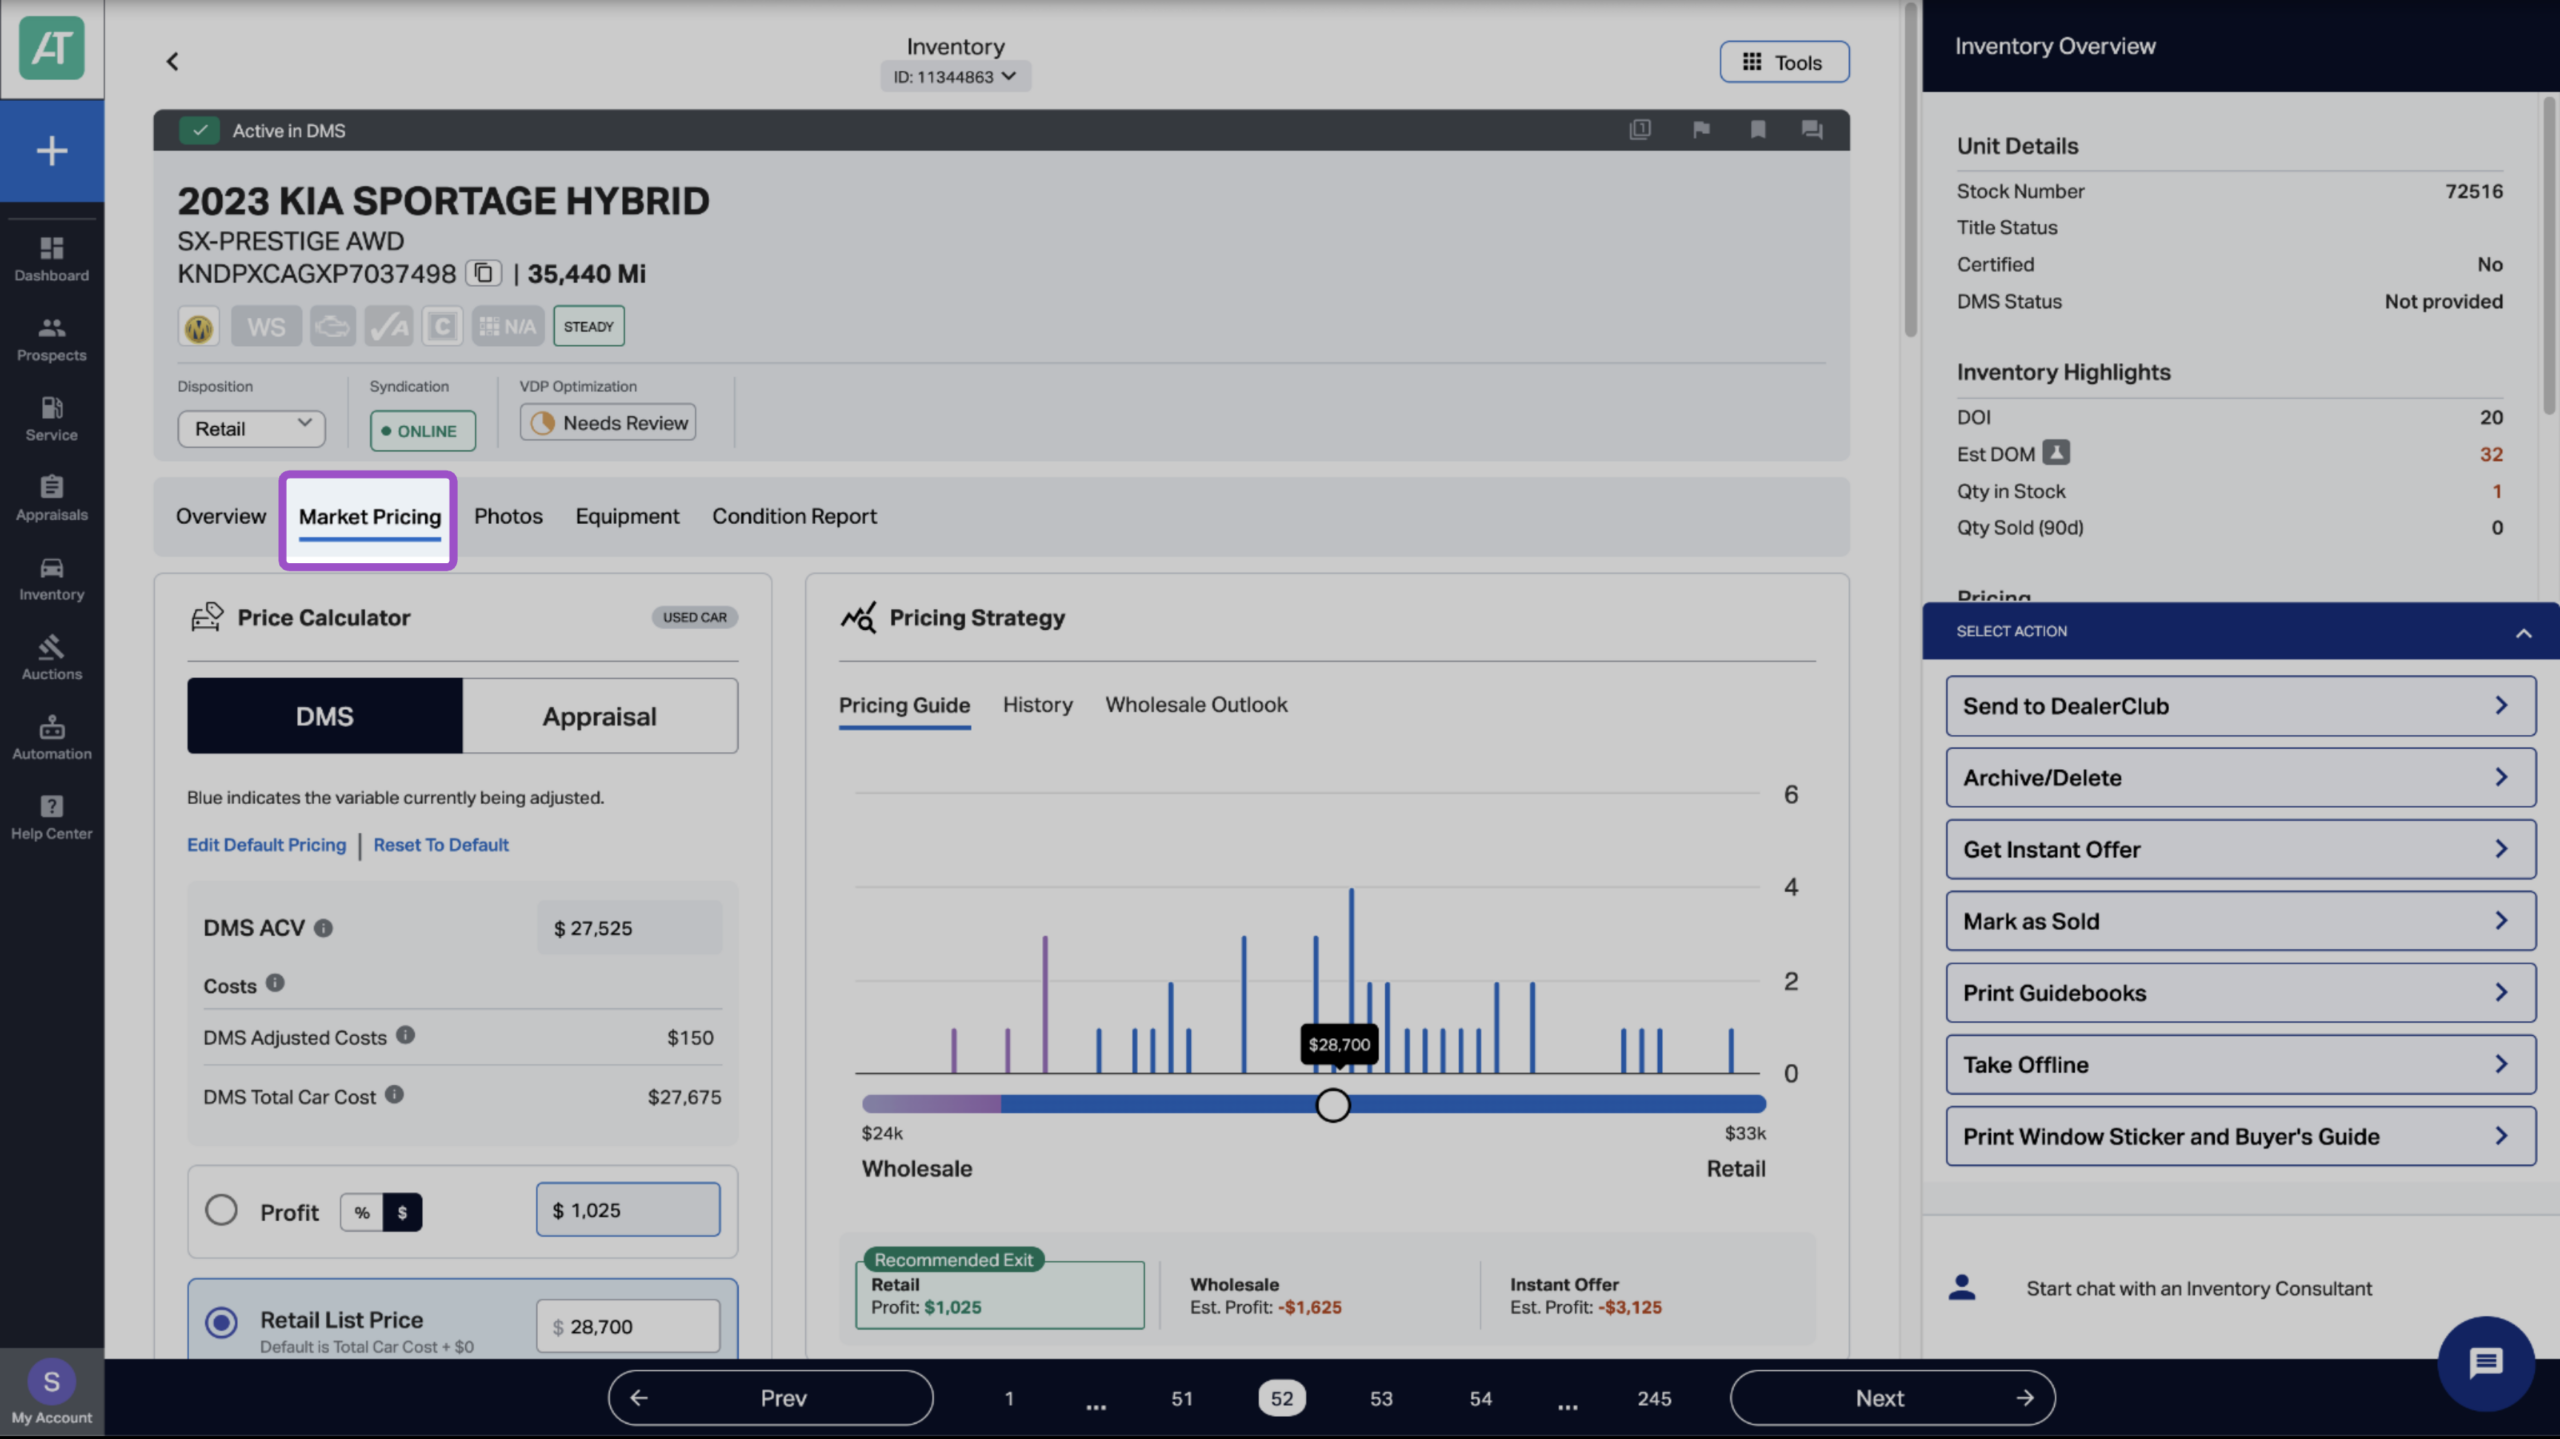
Task: Expand Take Offline action
Action: [x=2240, y=1065]
